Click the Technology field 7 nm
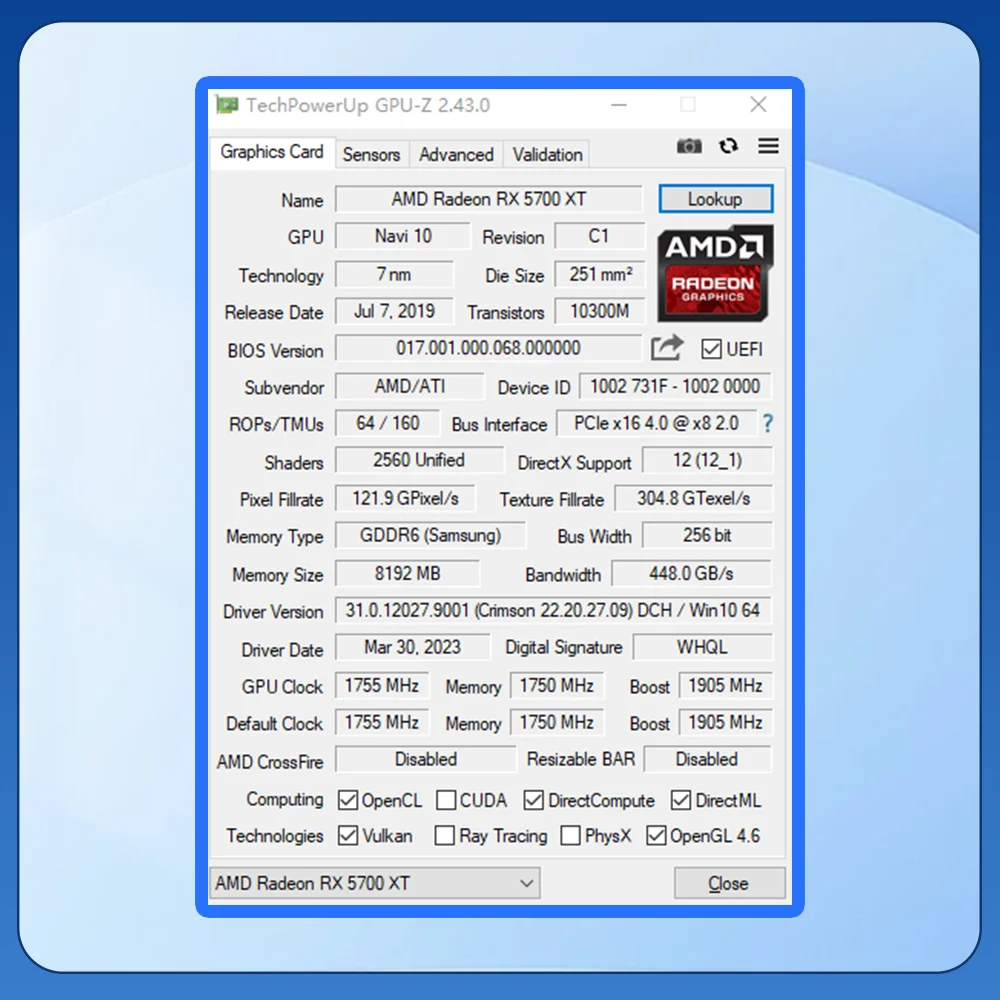 click(x=394, y=274)
